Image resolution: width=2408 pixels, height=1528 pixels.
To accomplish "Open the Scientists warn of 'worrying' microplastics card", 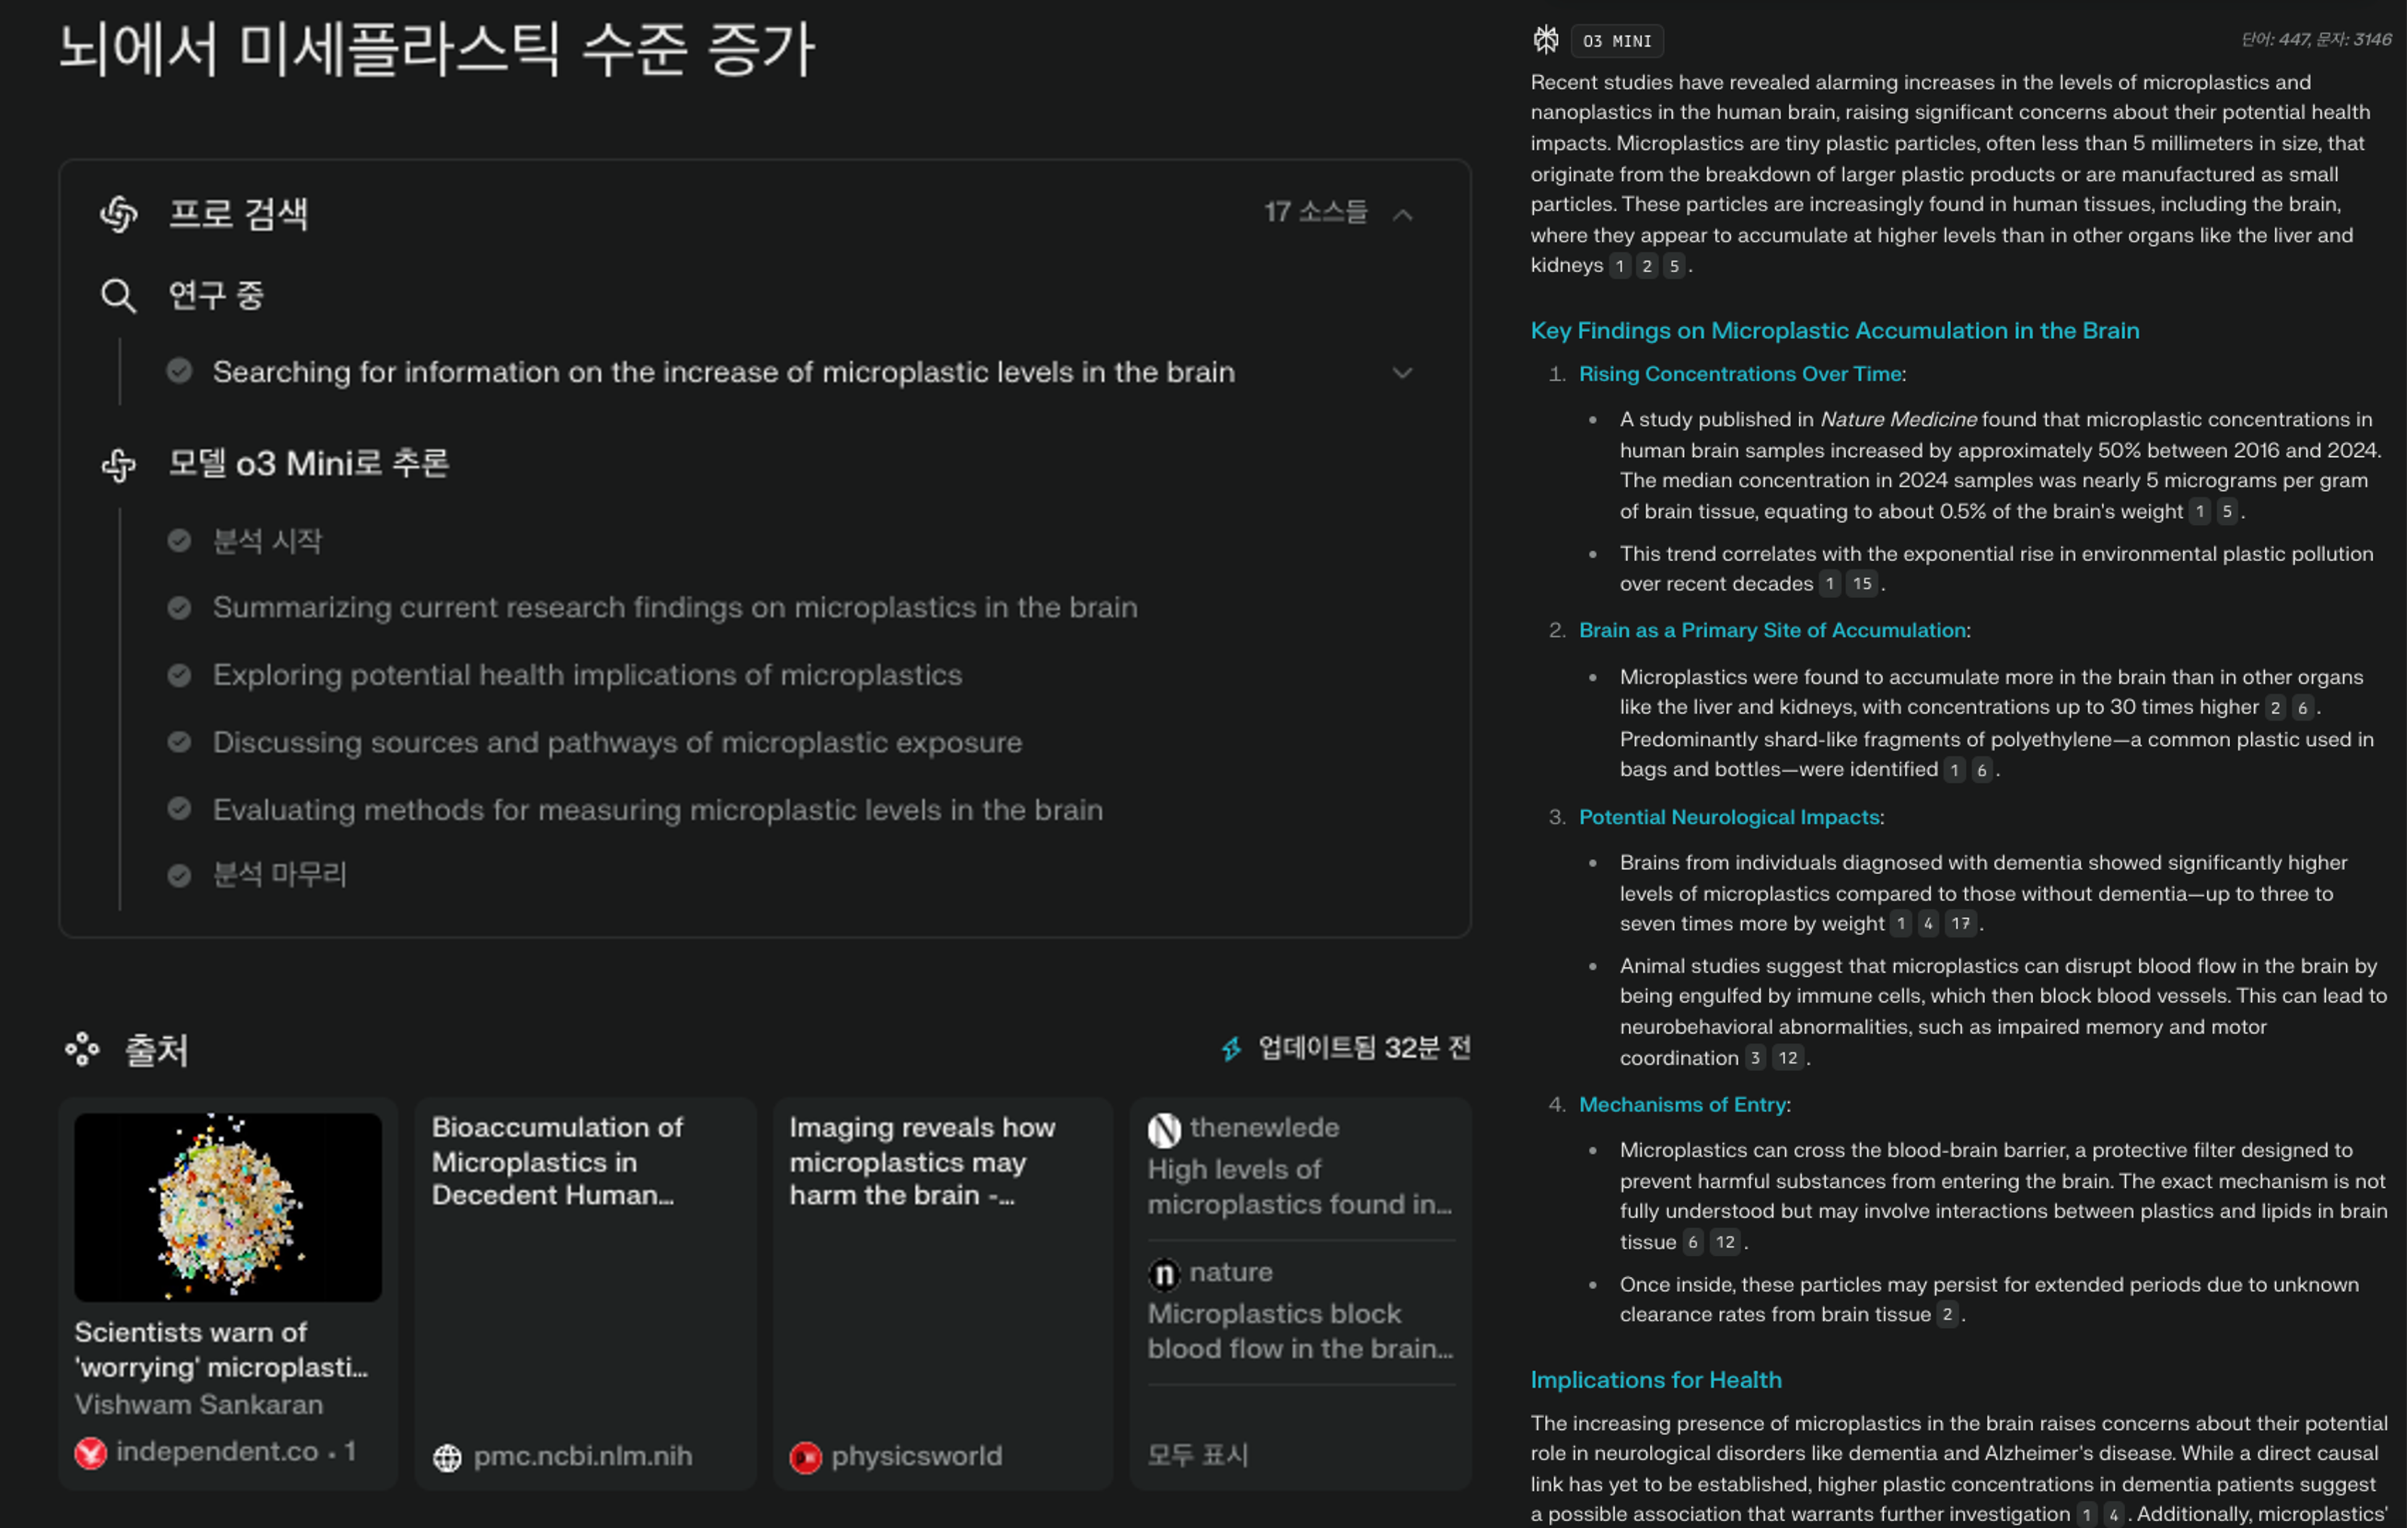I will (228, 1293).
